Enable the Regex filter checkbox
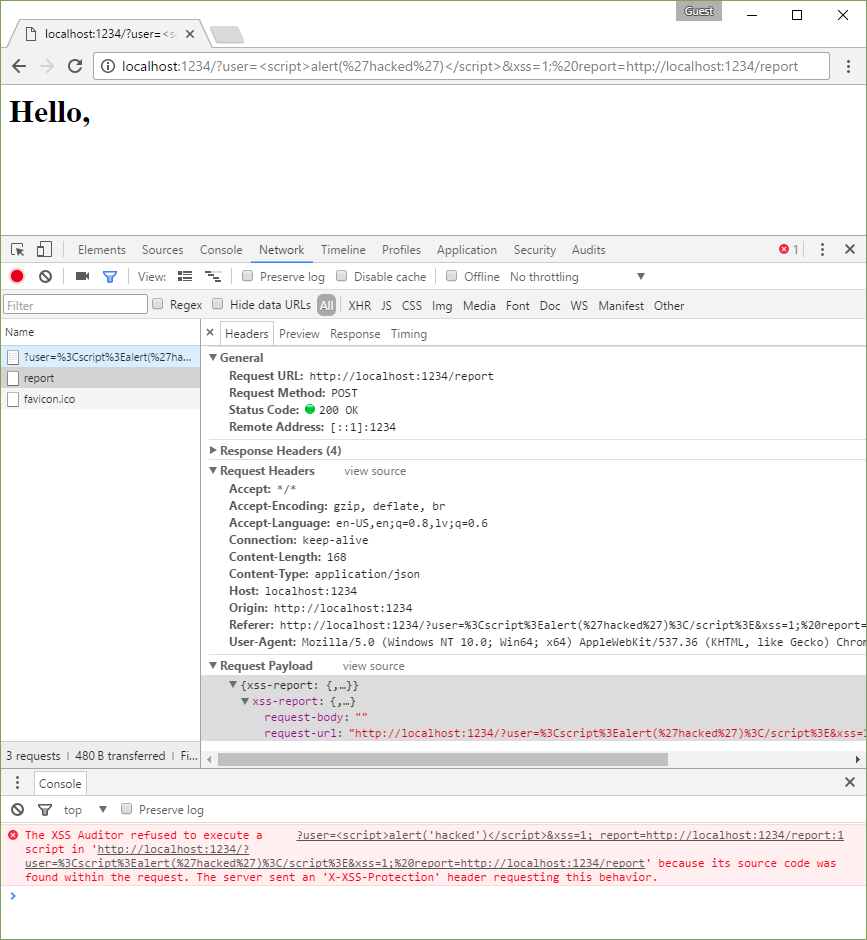Image resolution: width=867 pixels, height=940 pixels. (x=158, y=304)
